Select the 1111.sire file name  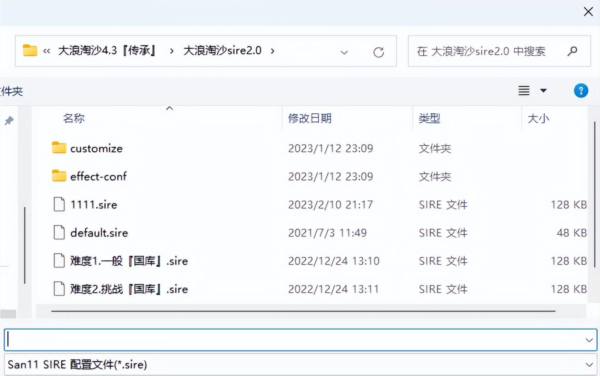point(94,205)
